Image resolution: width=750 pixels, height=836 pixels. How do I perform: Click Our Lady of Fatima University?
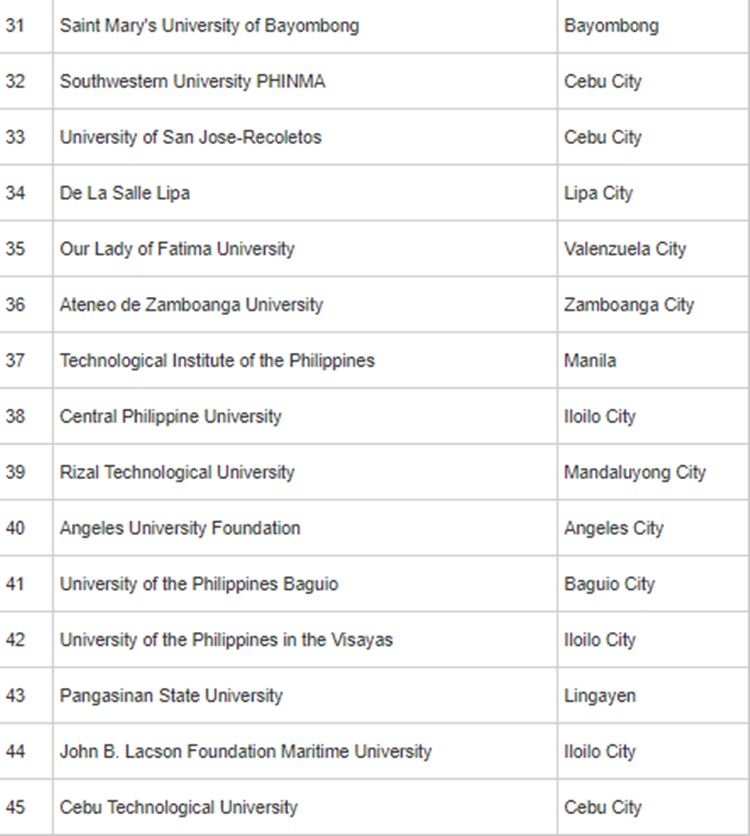point(177,249)
